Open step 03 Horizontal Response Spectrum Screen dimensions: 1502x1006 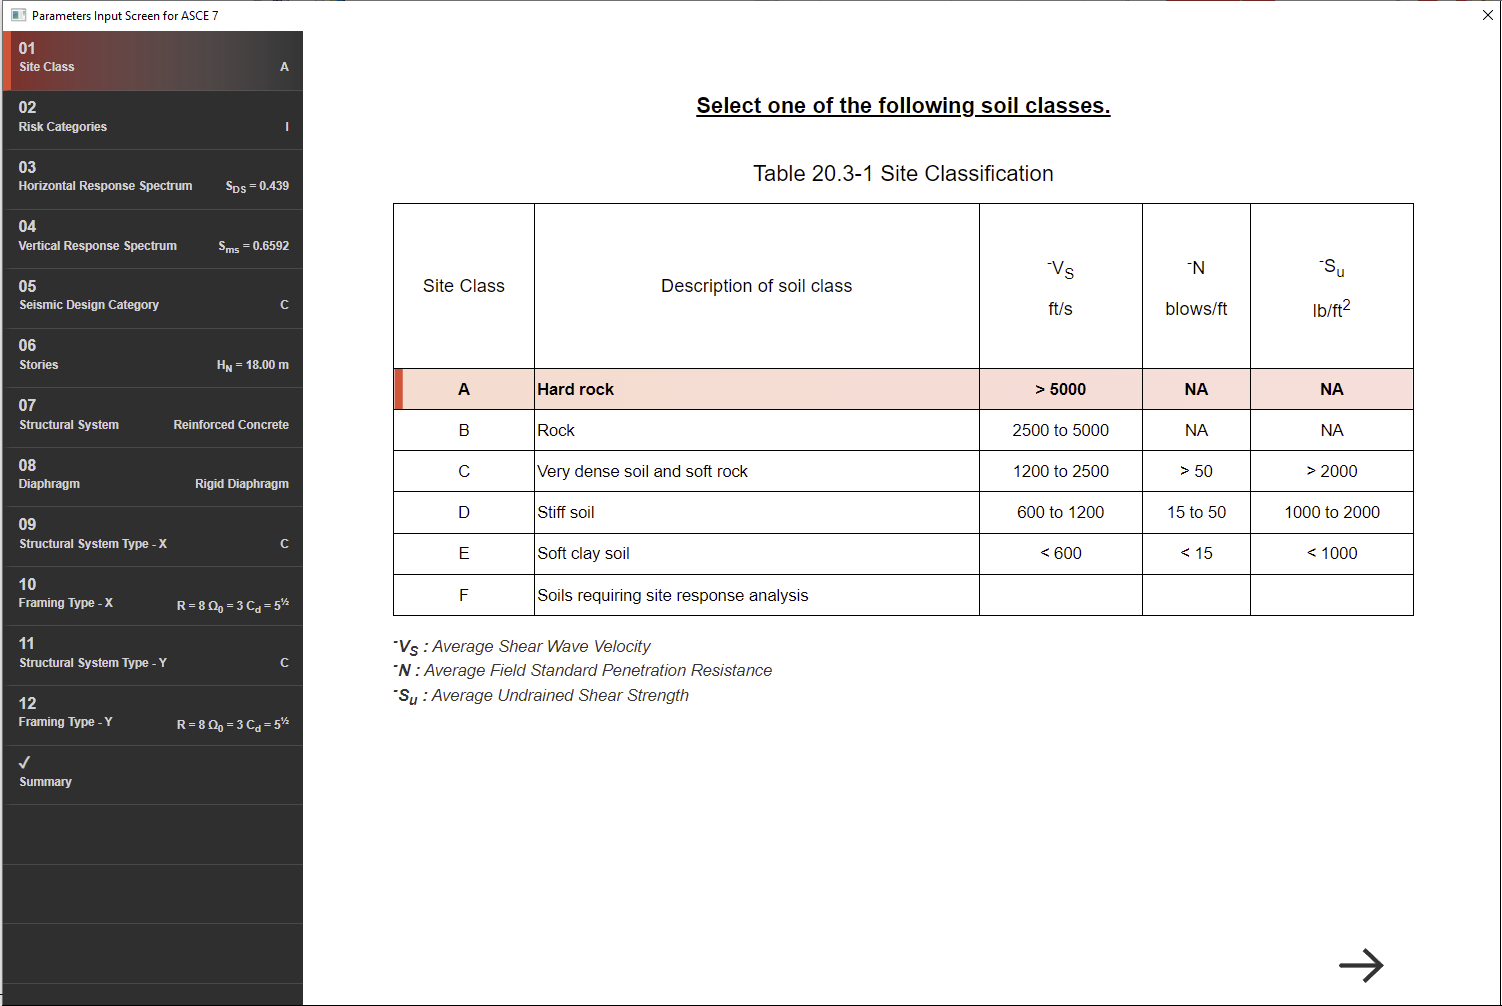(x=151, y=177)
